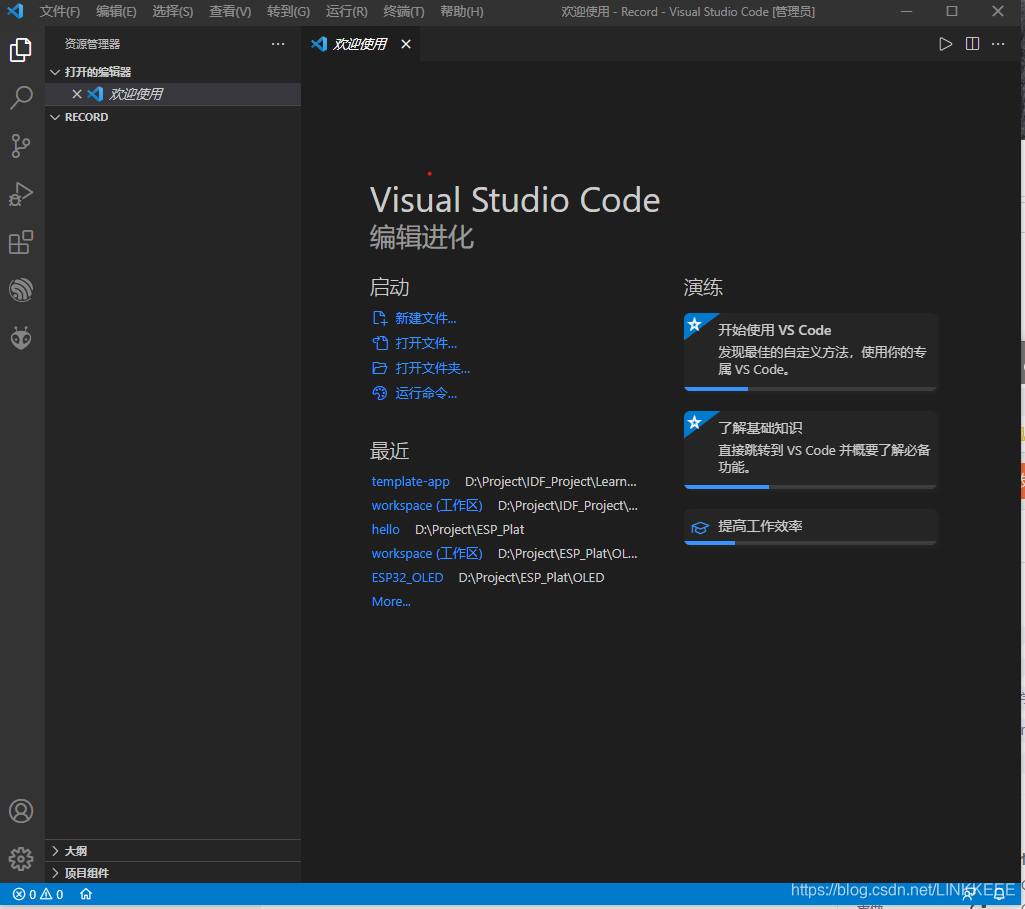Open recent folder ESP32_OLED
This screenshot has width=1025, height=909.
407,578
